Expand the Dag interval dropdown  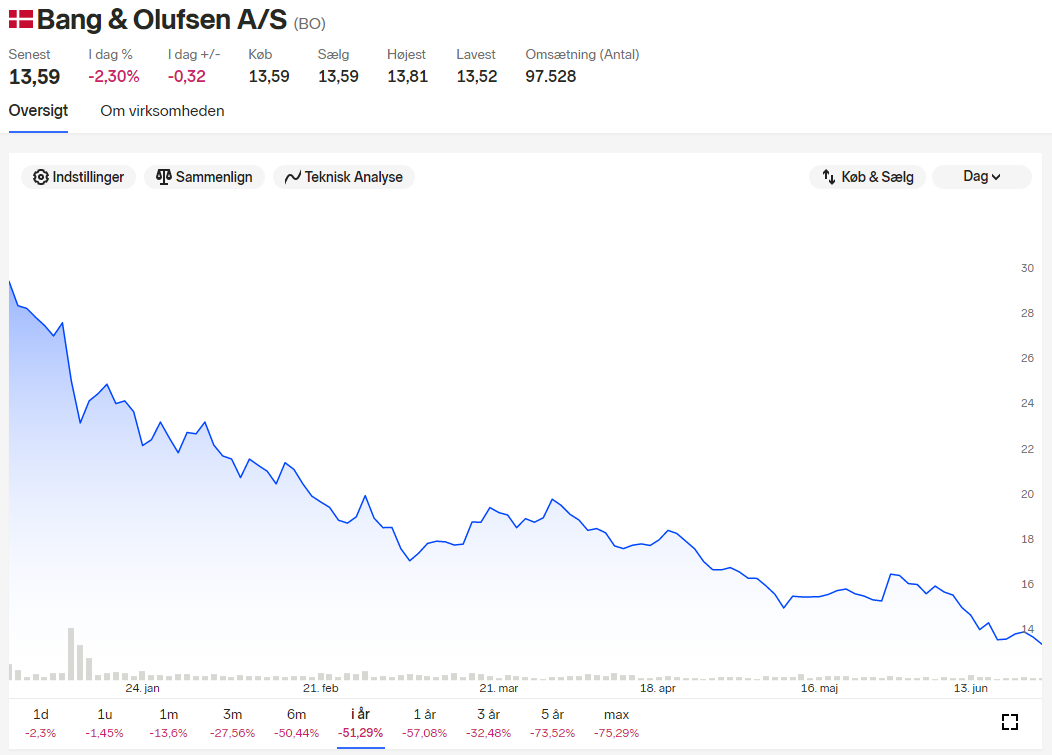point(982,177)
